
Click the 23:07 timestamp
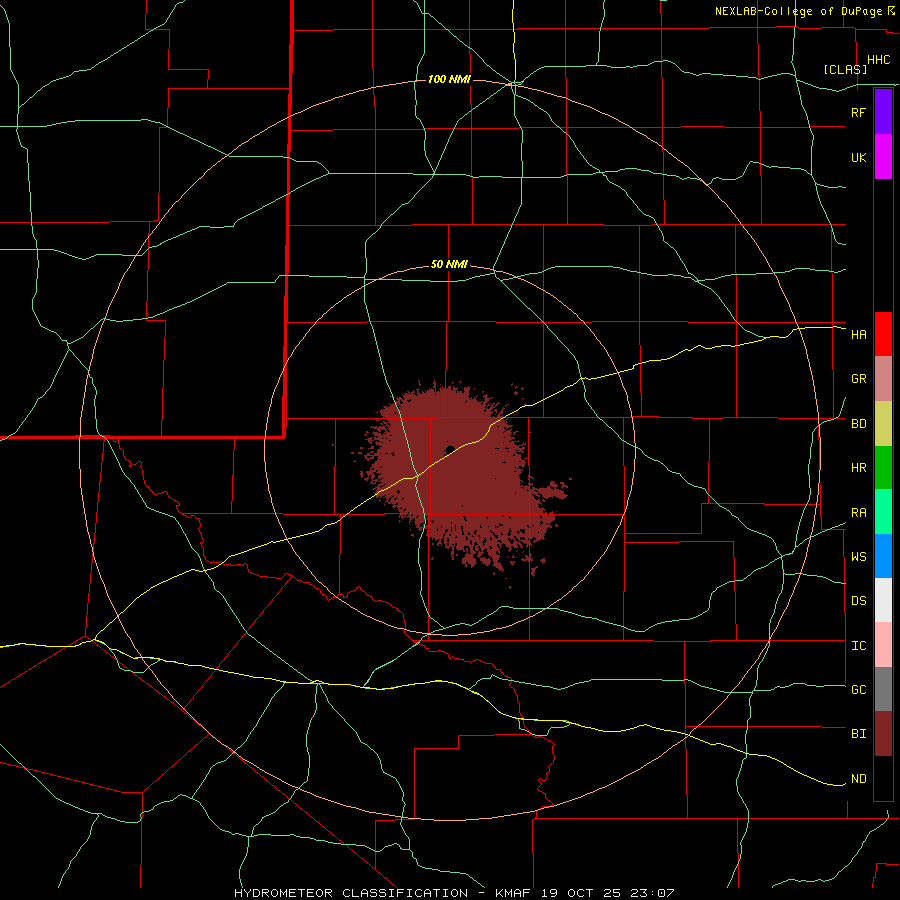pos(655,893)
